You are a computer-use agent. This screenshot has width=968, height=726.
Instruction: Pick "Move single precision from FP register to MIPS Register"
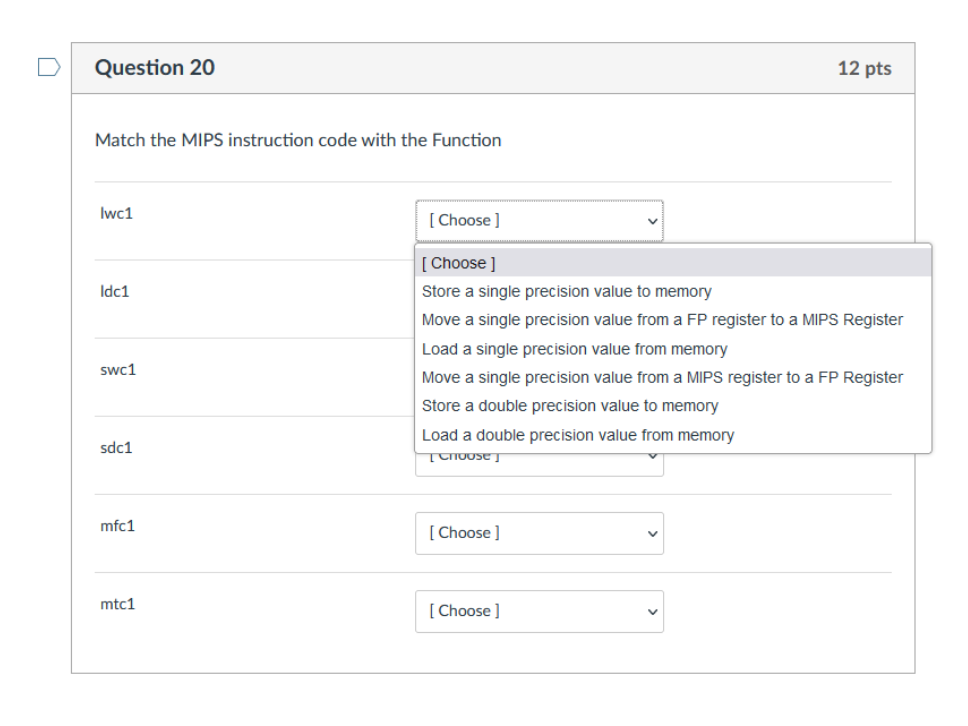(662, 320)
